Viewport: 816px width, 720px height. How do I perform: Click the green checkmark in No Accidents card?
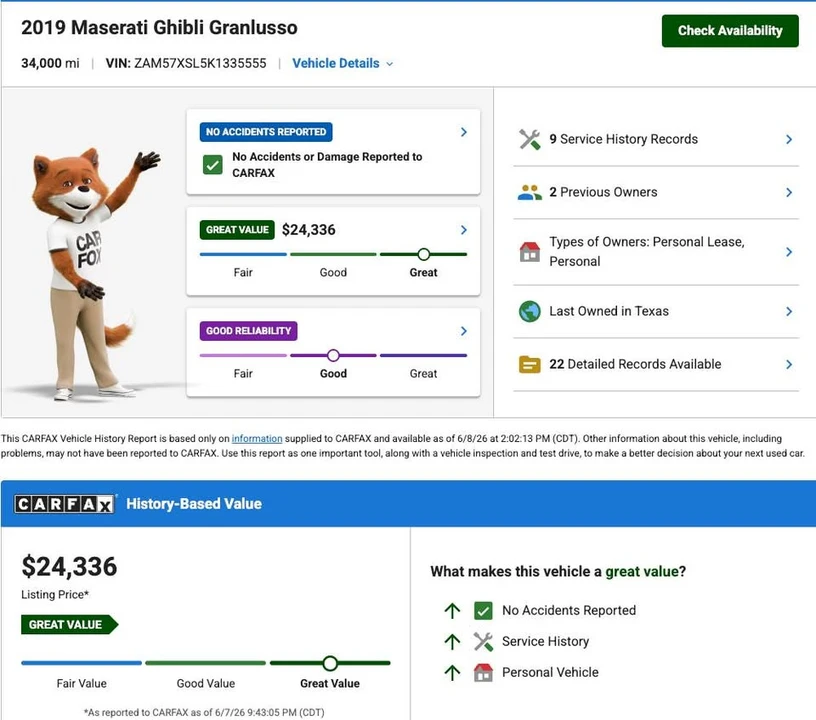pos(212,165)
